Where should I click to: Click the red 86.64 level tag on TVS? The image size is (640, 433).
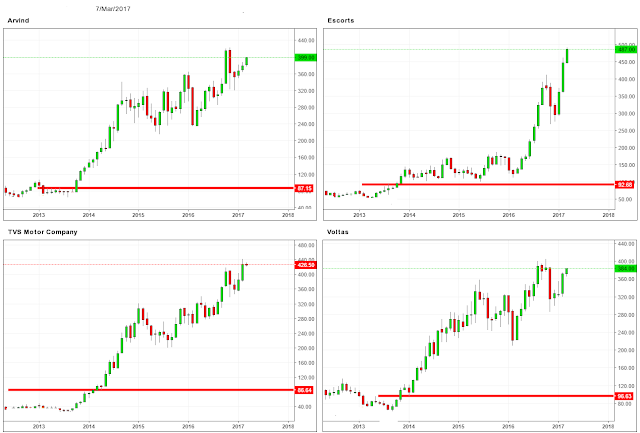[x=304, y=390]
